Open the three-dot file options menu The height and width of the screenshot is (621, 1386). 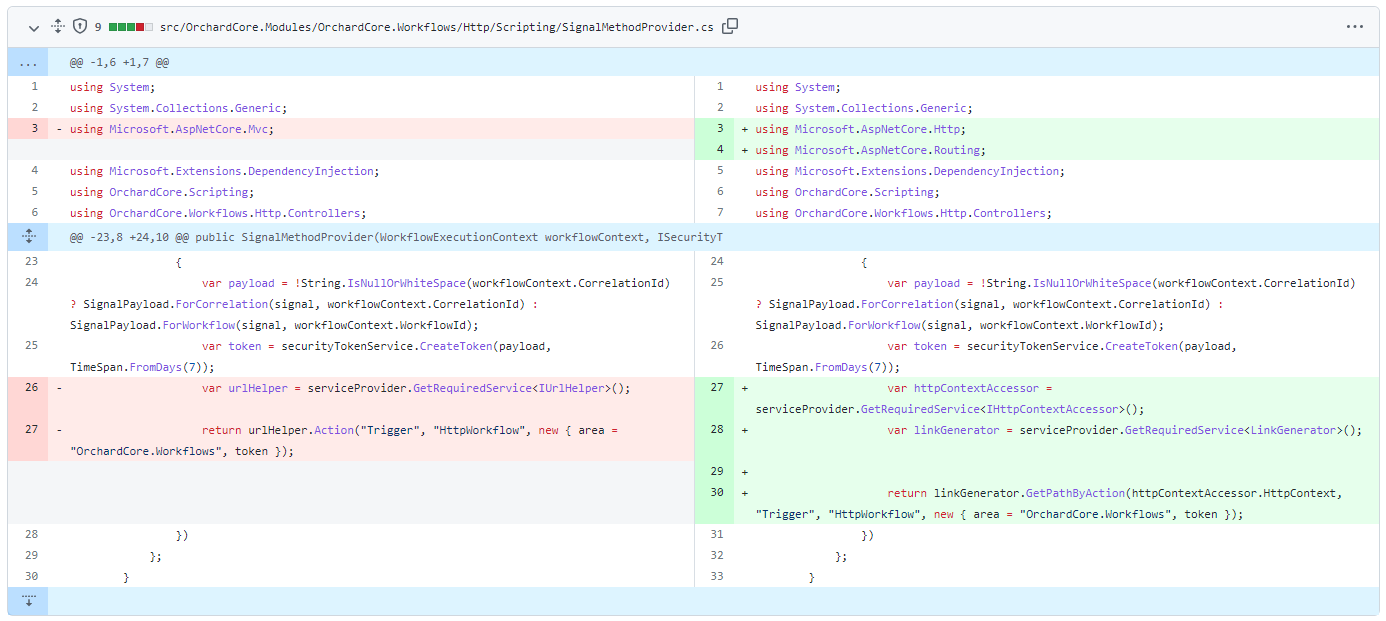[x=1354, y=27]
